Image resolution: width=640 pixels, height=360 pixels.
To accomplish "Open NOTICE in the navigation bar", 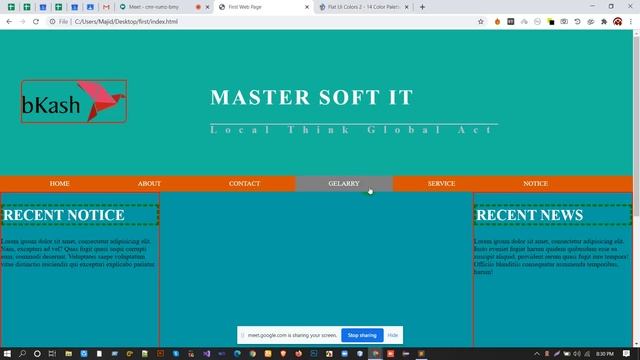I will pyautogui.click(x=536, y=184).
